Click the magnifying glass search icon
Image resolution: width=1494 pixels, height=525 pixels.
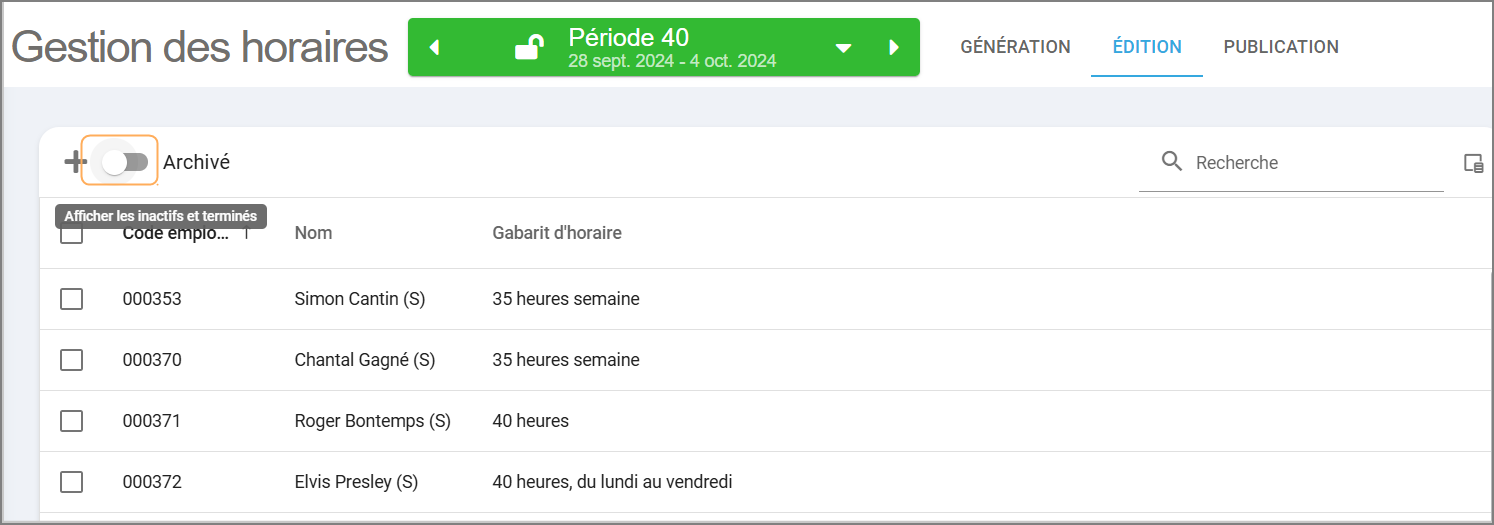pos(1172,162)
